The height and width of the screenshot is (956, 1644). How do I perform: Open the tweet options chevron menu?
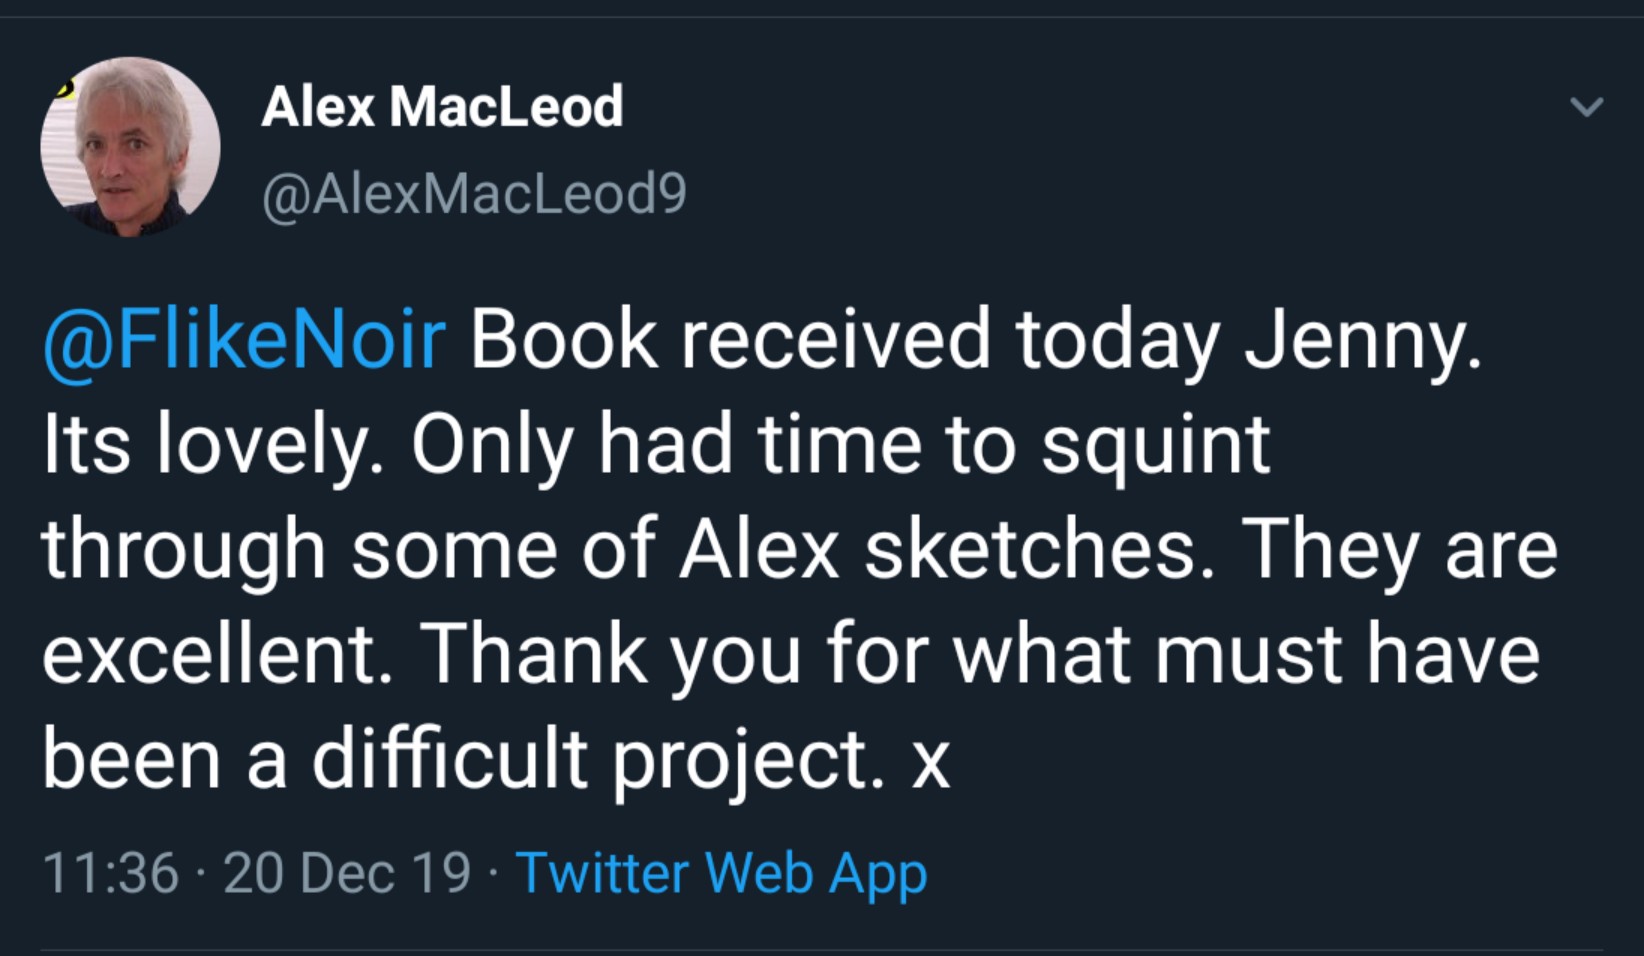click(1587, 106)
